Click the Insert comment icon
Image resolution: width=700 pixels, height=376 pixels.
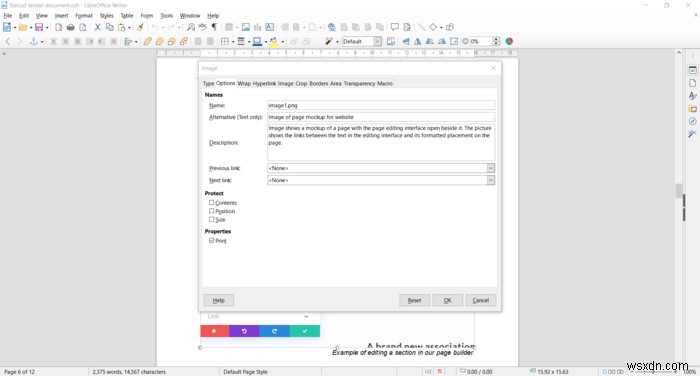395,27
